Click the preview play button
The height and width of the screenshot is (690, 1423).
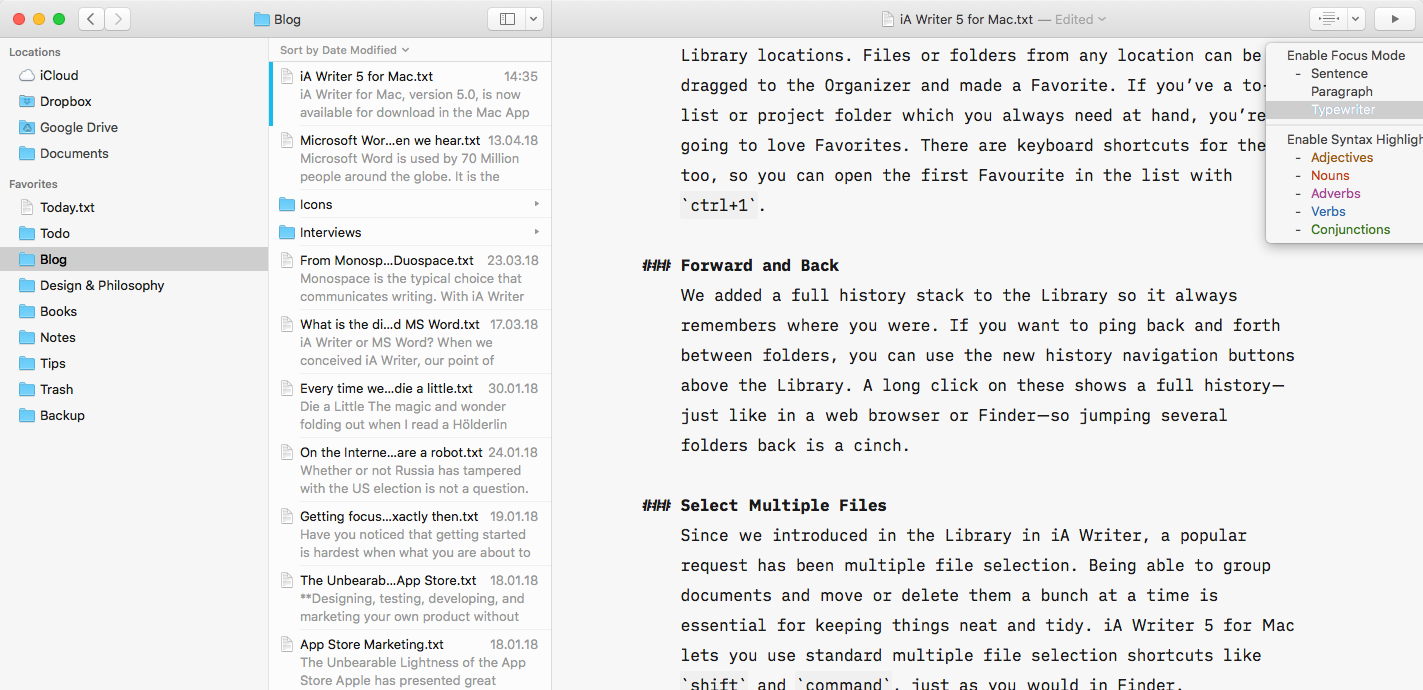pos(1395,19)
